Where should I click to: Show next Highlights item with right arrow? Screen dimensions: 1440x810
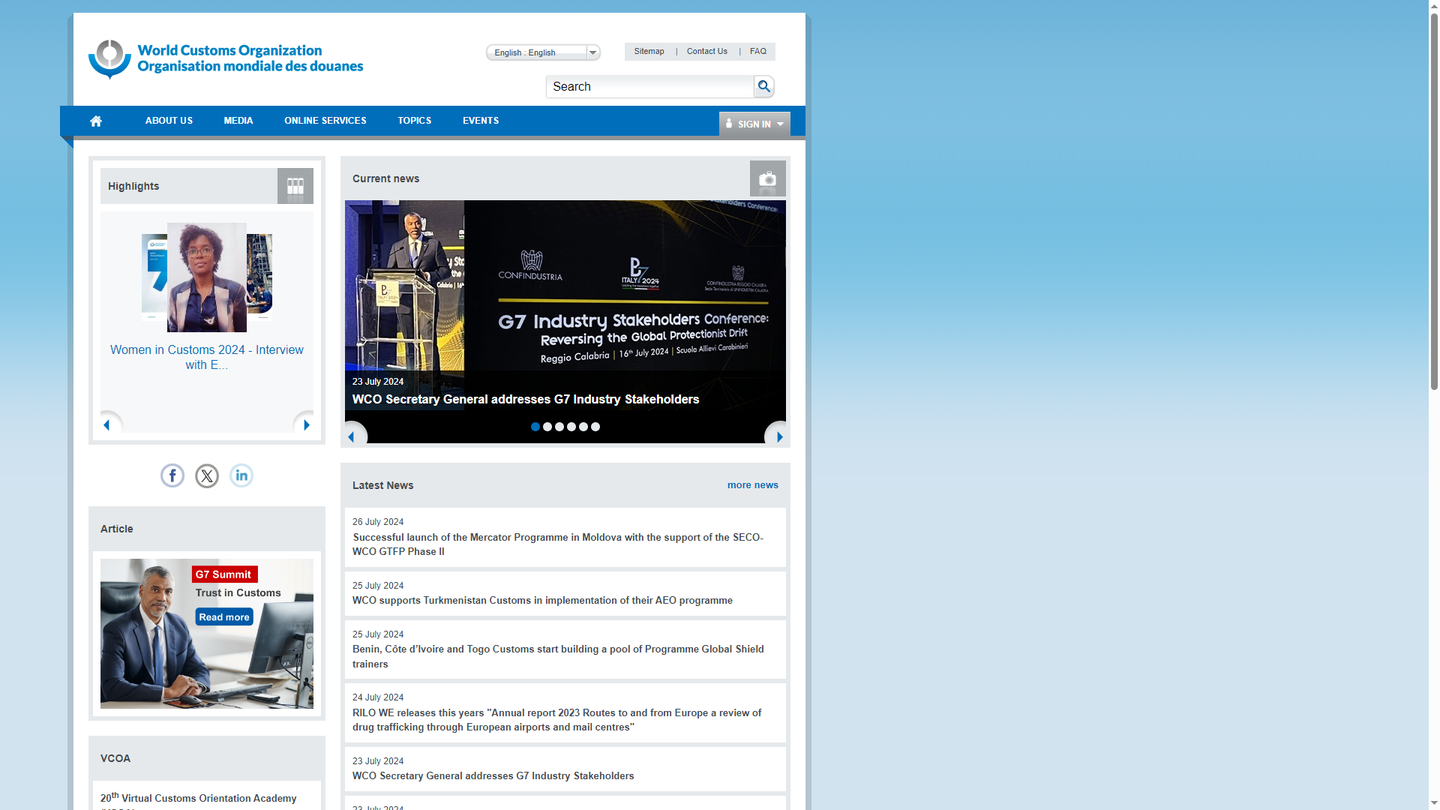[305, 424]
